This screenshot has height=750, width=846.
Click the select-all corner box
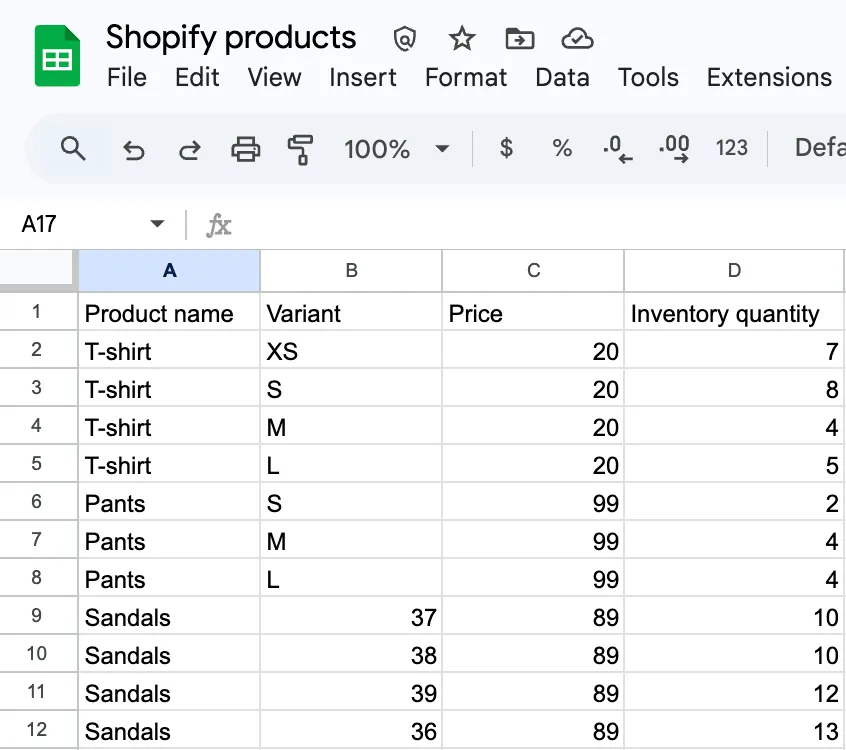click(x=37, y=268)
